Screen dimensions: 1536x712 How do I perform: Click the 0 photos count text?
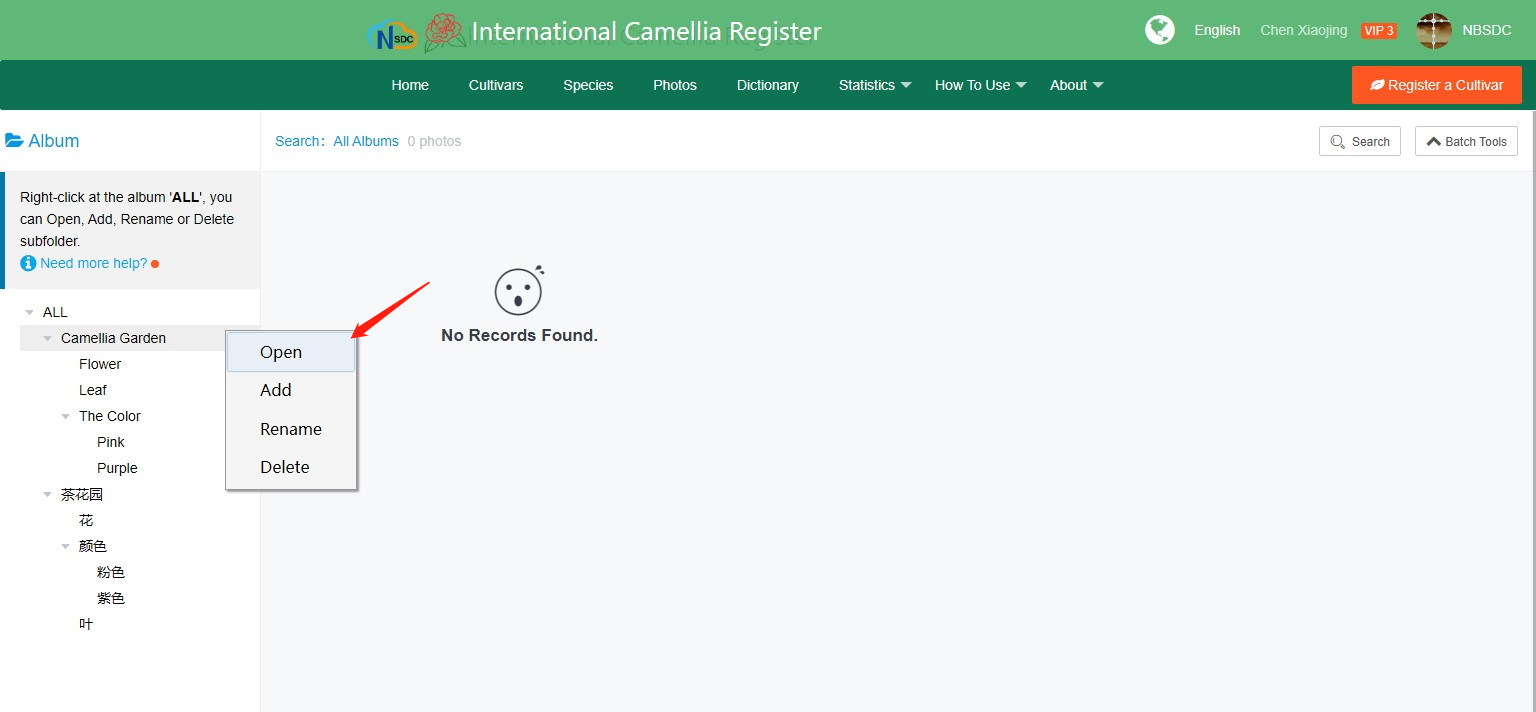(x=434, y=141)
